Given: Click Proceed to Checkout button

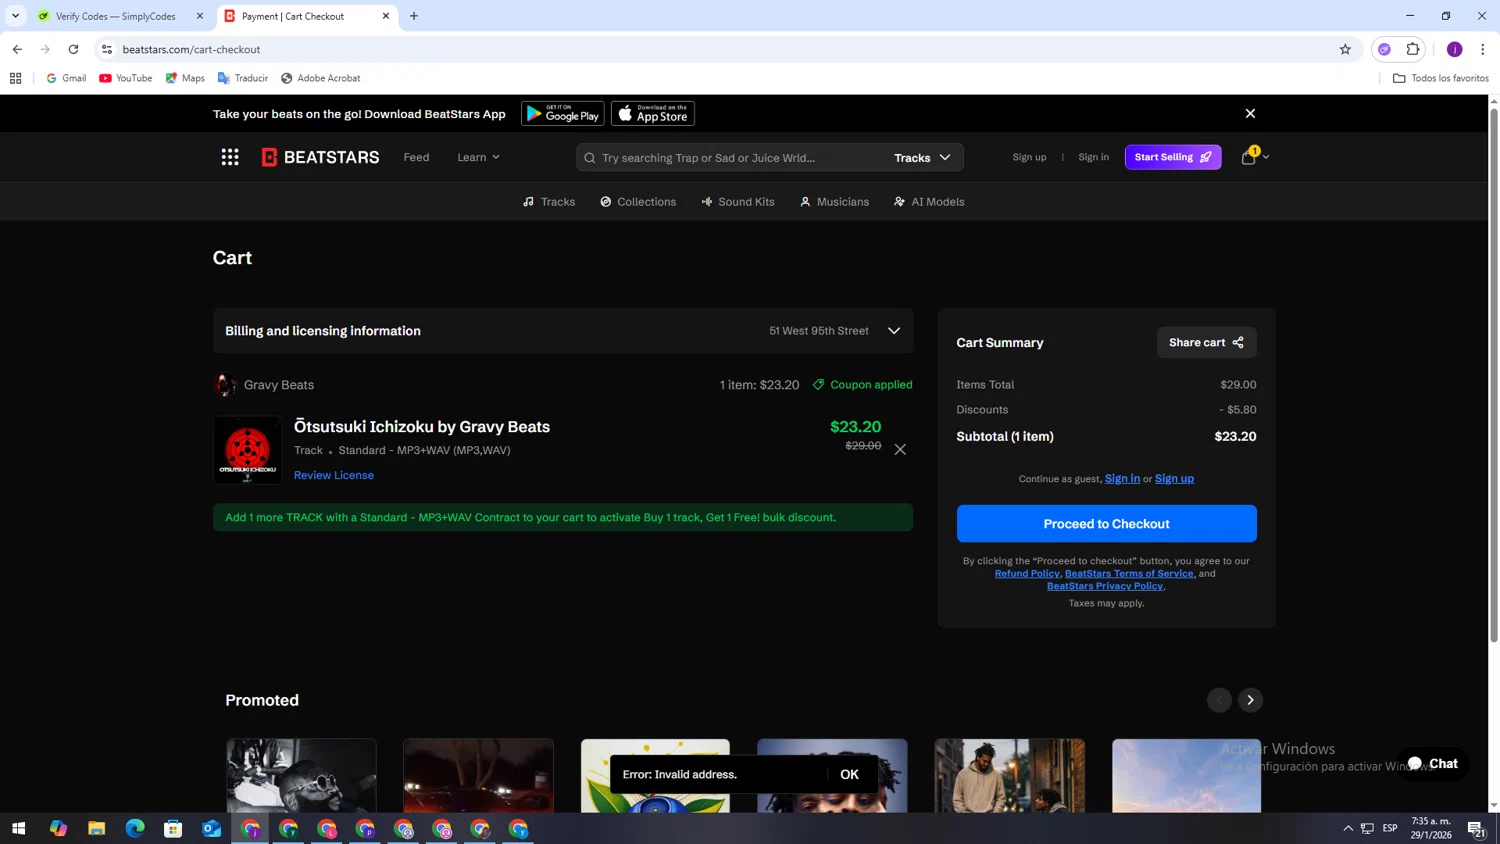Looking at the screenshot, I should tap(1106, 524).
